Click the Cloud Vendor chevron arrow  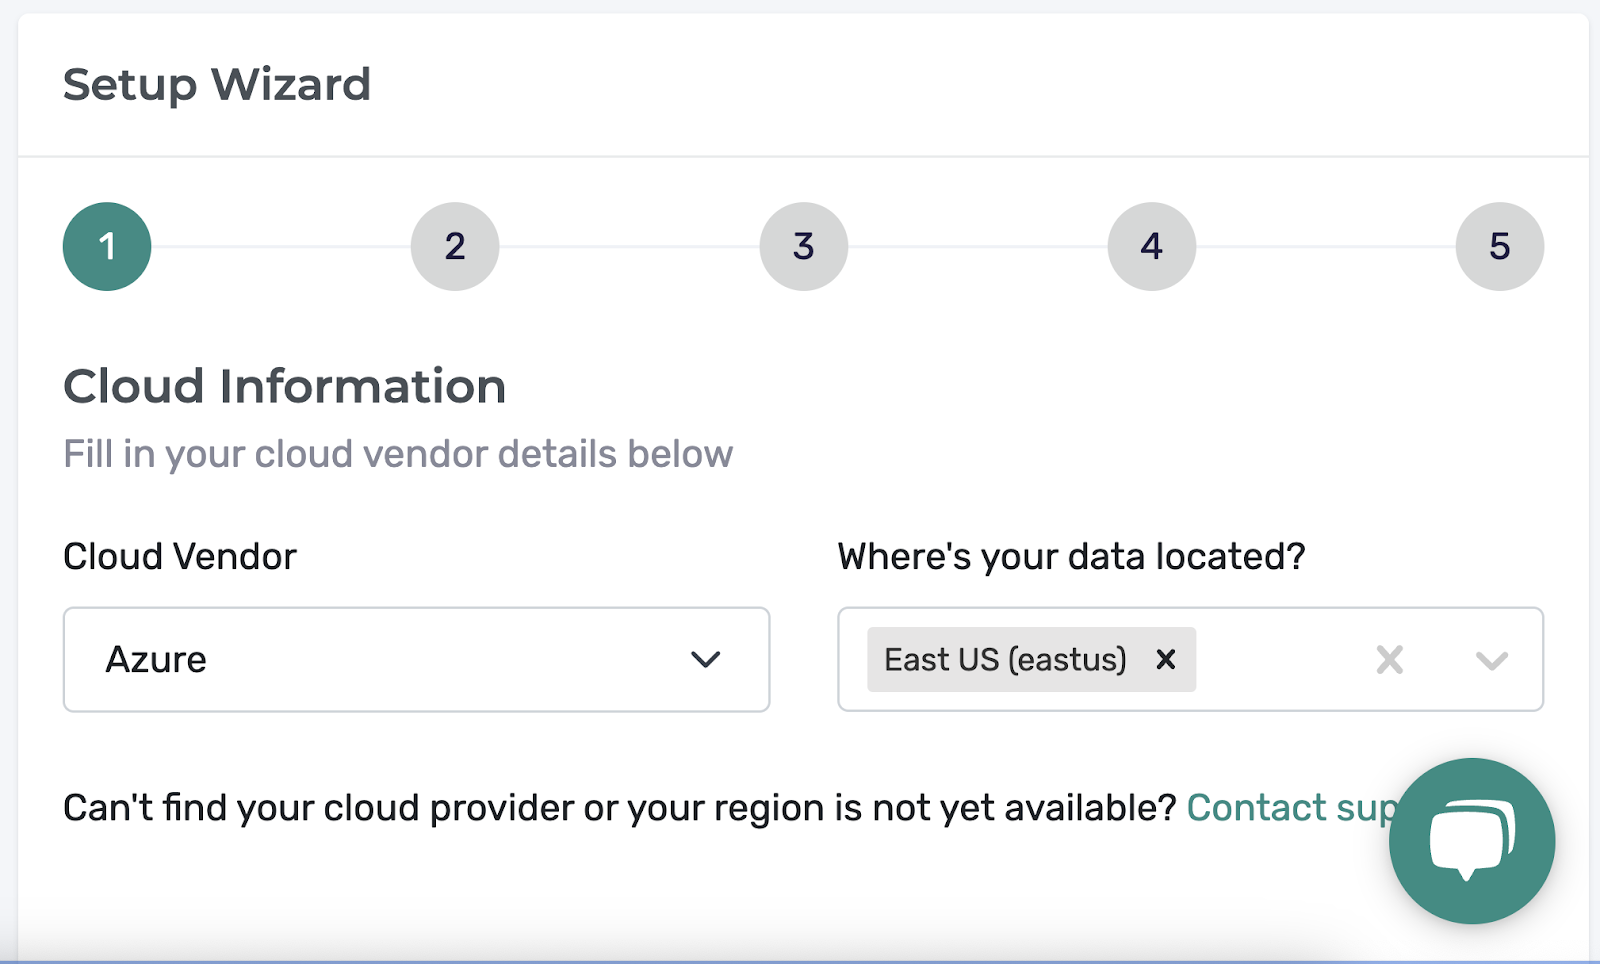click(x=705, y=660)
